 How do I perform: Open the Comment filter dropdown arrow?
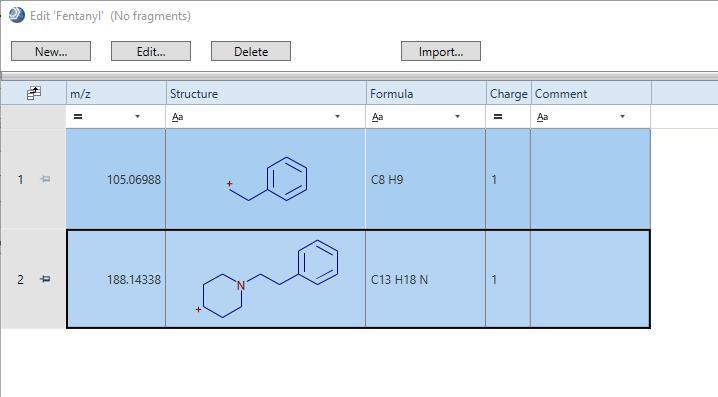coord(622,116)
